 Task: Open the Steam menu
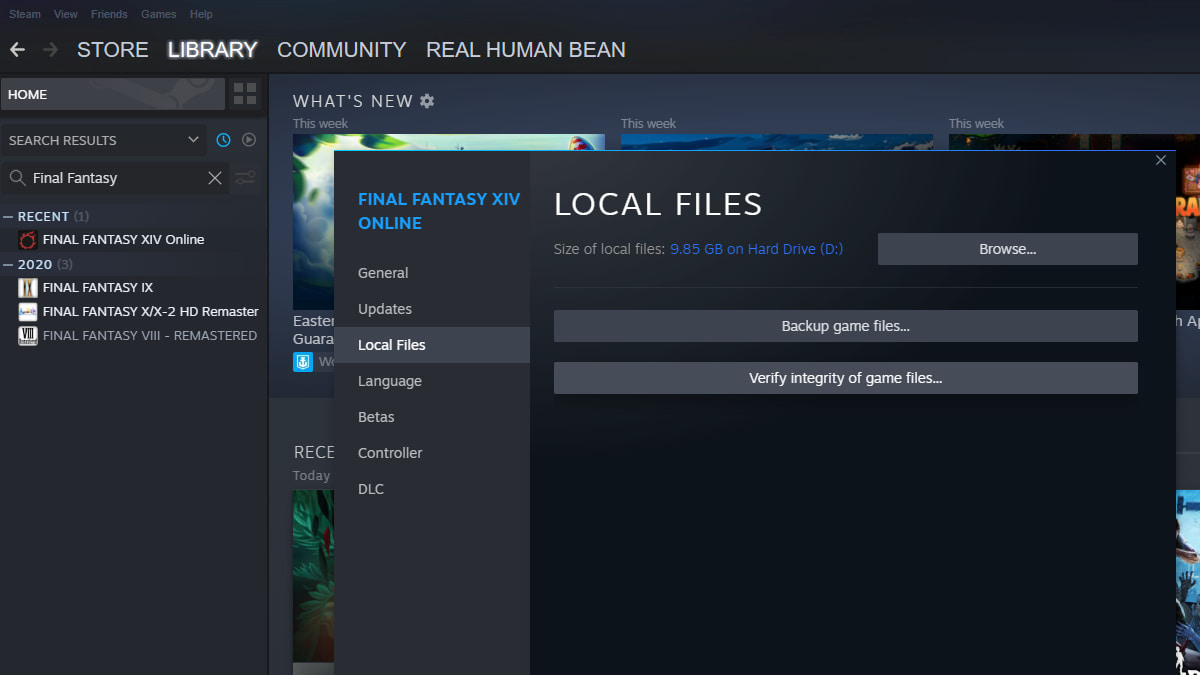[x=24, y=14]
